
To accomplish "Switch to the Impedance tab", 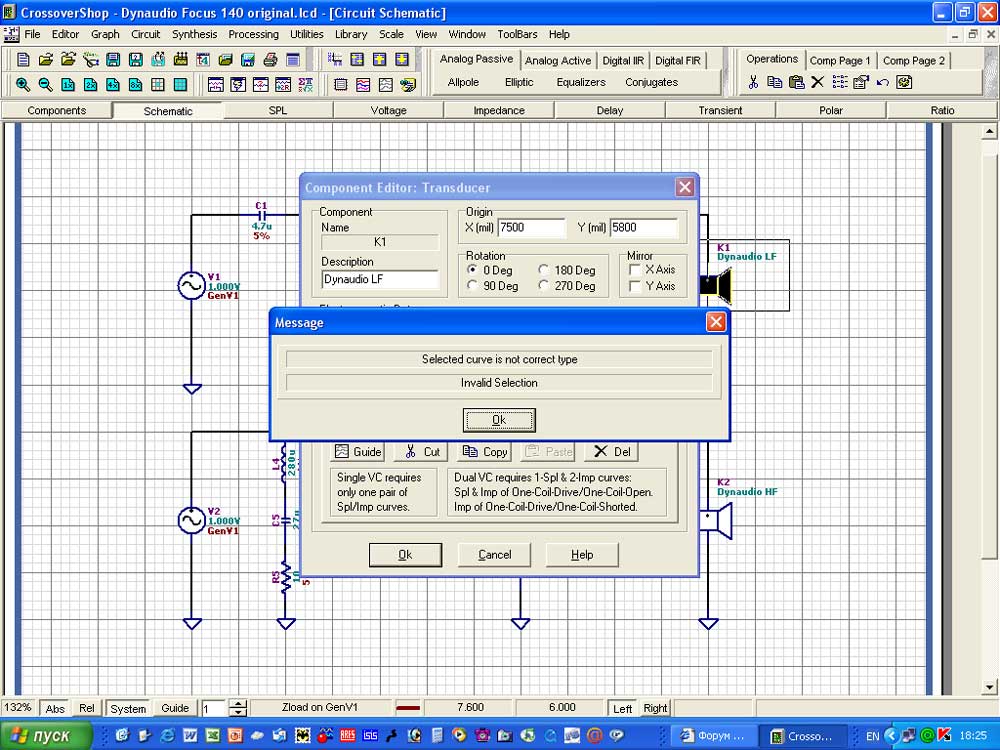I will (x=499, y=110).
